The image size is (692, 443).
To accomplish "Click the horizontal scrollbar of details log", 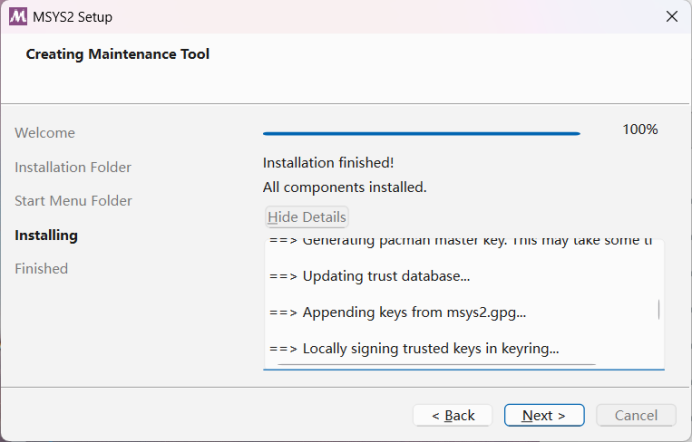I will pos(437,364).
